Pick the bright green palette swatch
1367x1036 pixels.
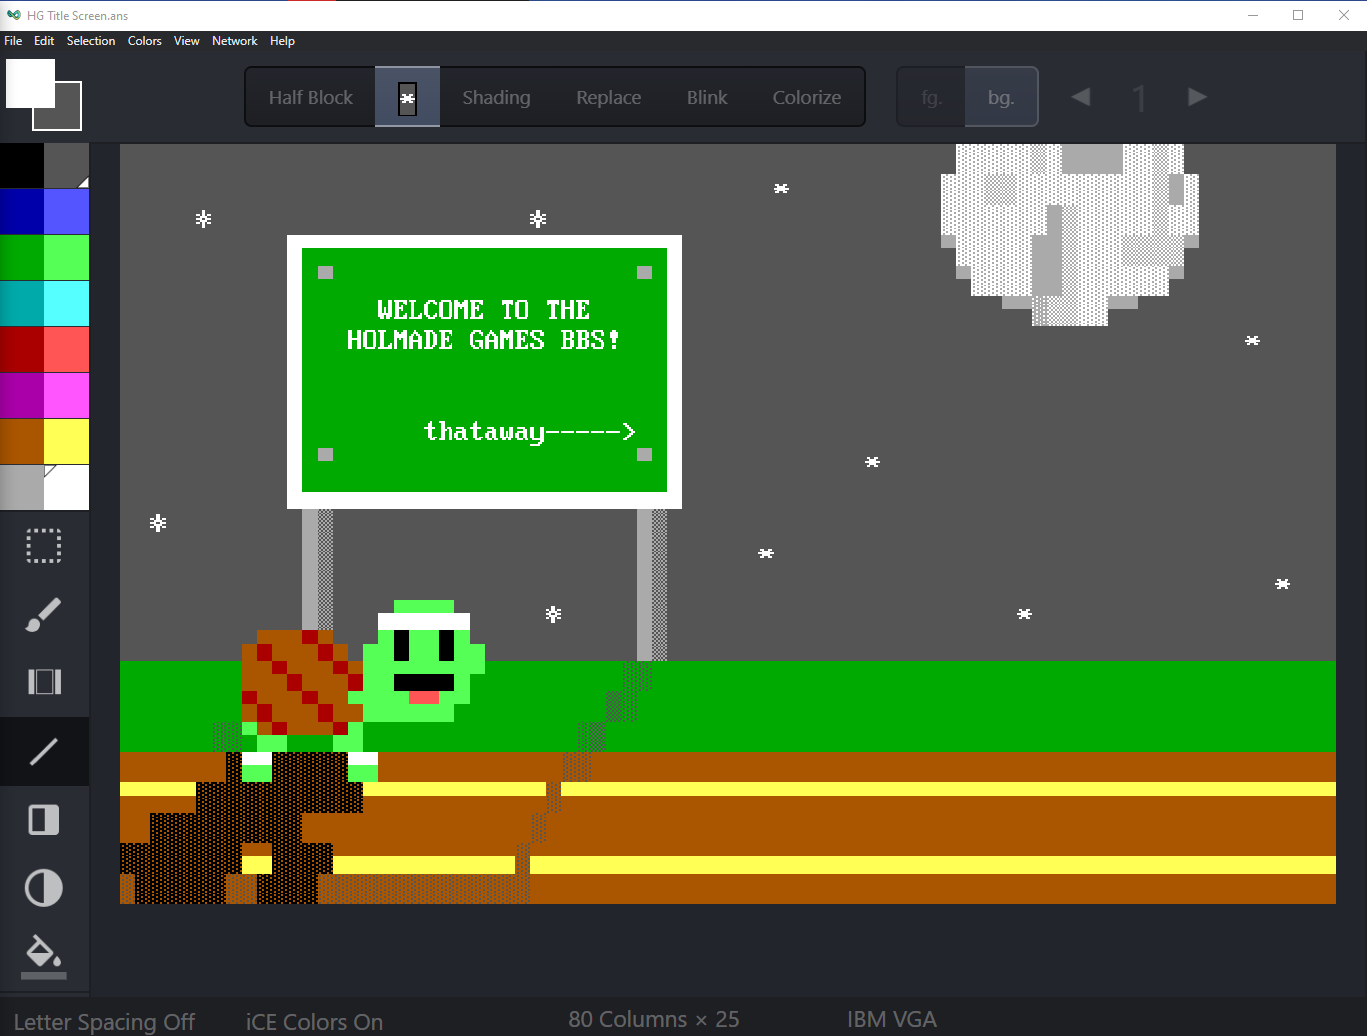coord(66,258)
